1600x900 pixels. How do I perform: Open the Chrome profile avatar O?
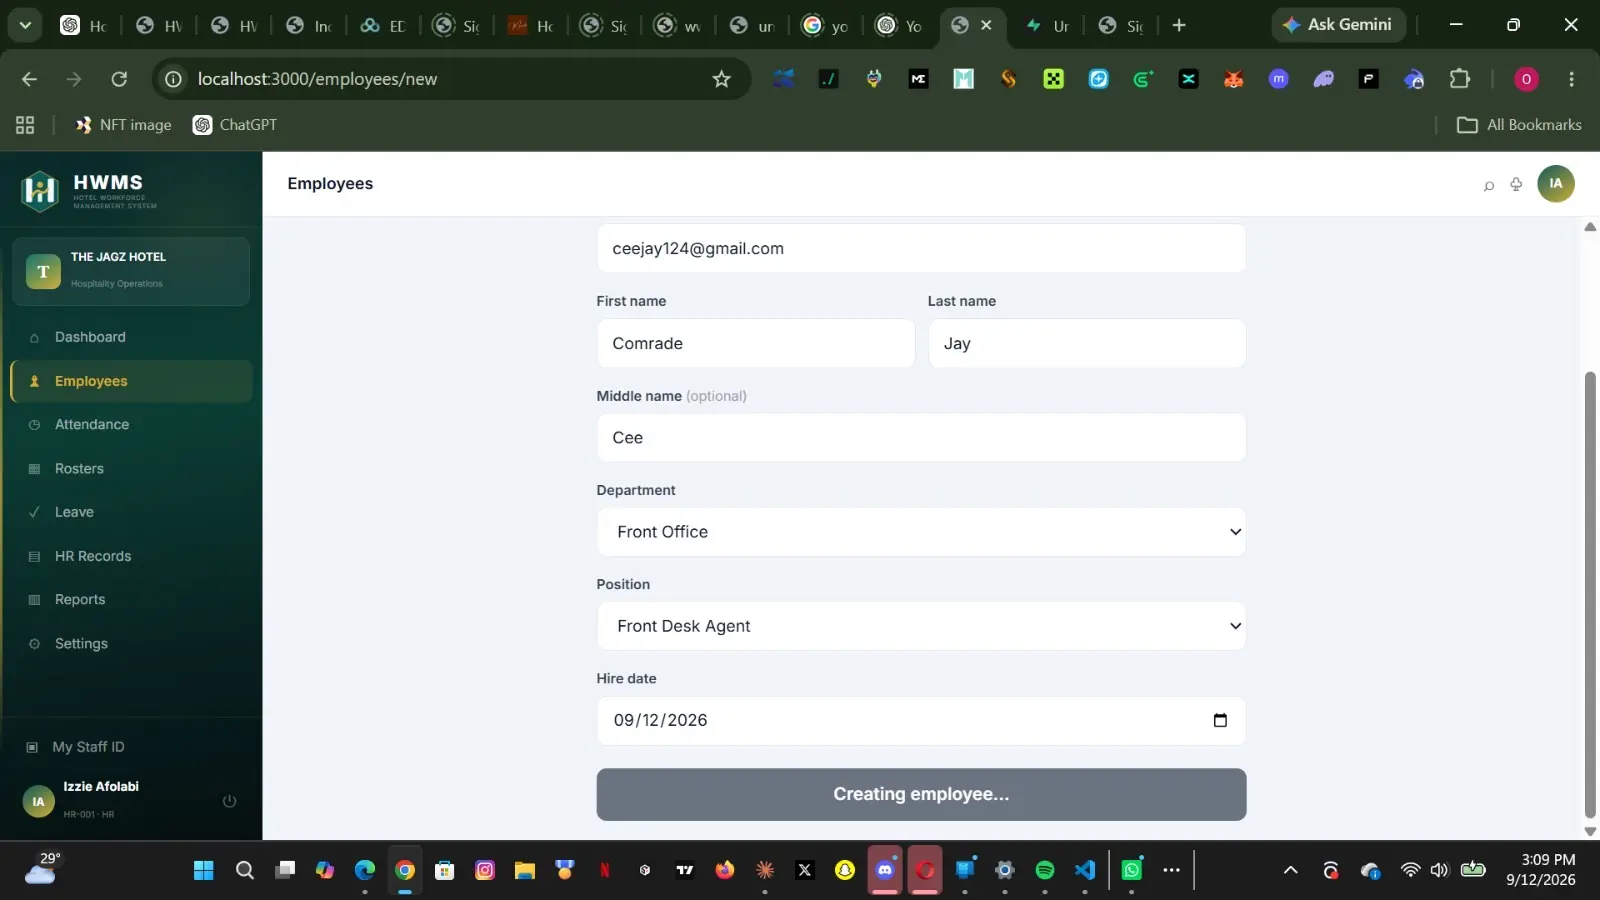tap(1526, 79)
